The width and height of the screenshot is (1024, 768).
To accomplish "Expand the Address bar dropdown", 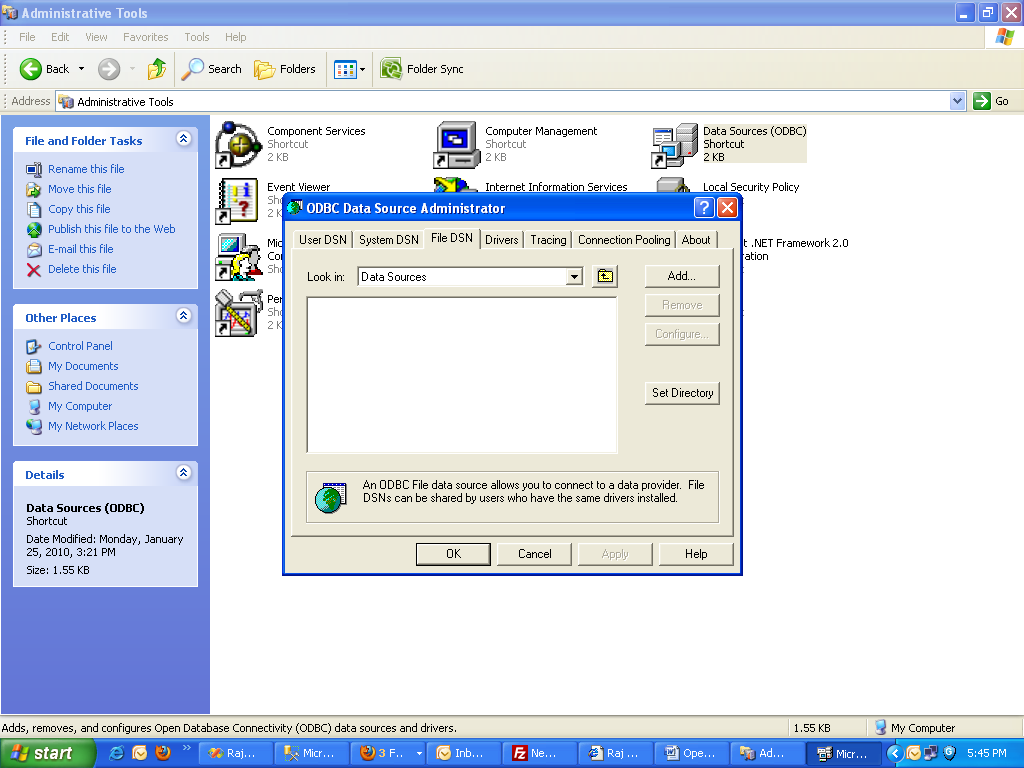I will tap(957, 101).
